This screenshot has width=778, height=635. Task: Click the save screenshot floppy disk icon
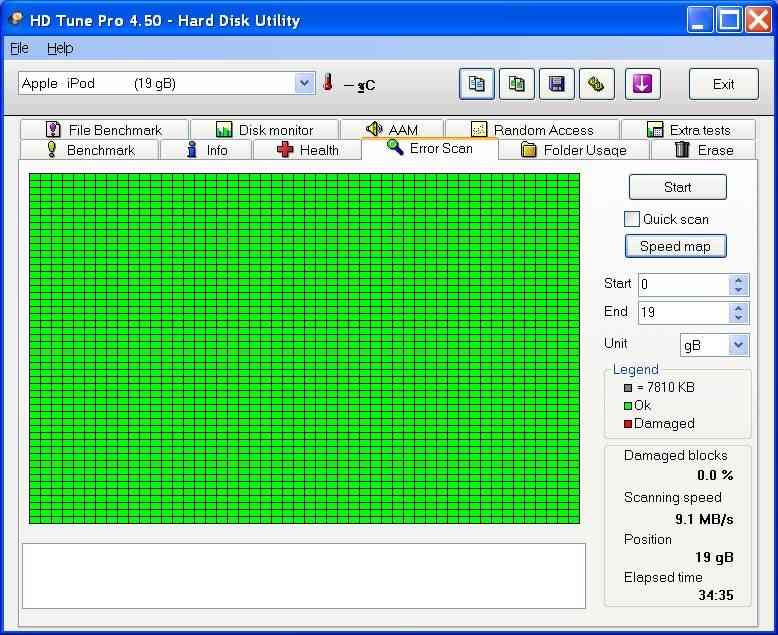click(x=557, y=84)
